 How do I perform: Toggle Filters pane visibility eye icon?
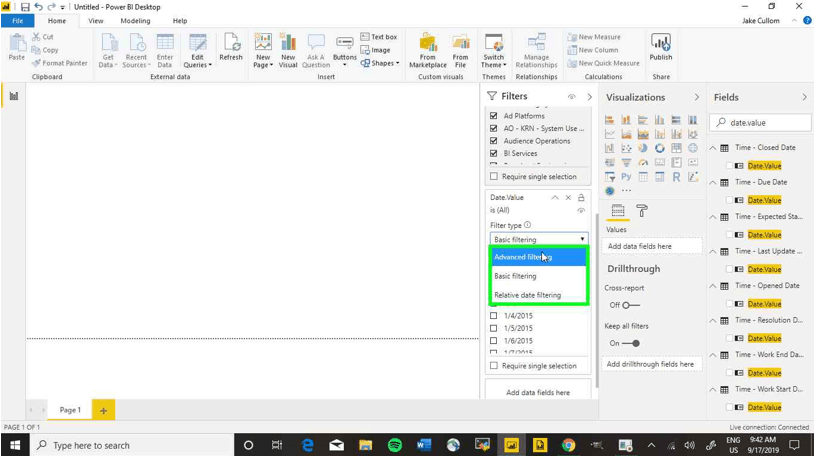pos(572,97)
